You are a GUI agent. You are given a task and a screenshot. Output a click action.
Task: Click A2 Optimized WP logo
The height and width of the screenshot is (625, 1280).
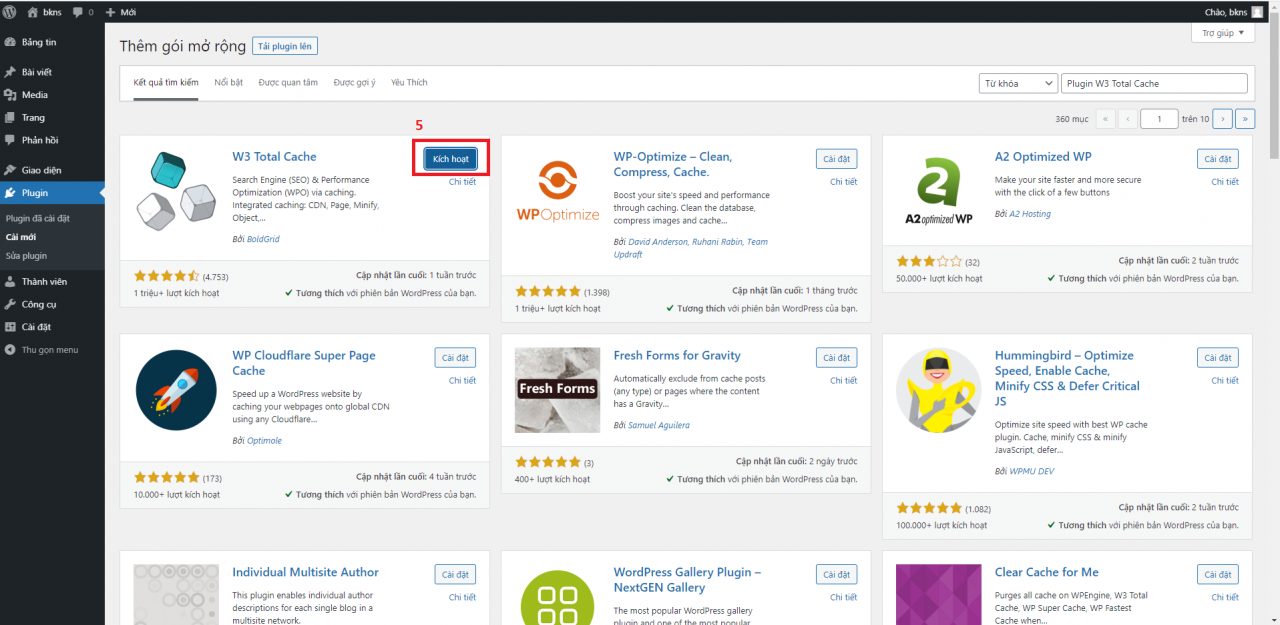click(x=938, y=190)
